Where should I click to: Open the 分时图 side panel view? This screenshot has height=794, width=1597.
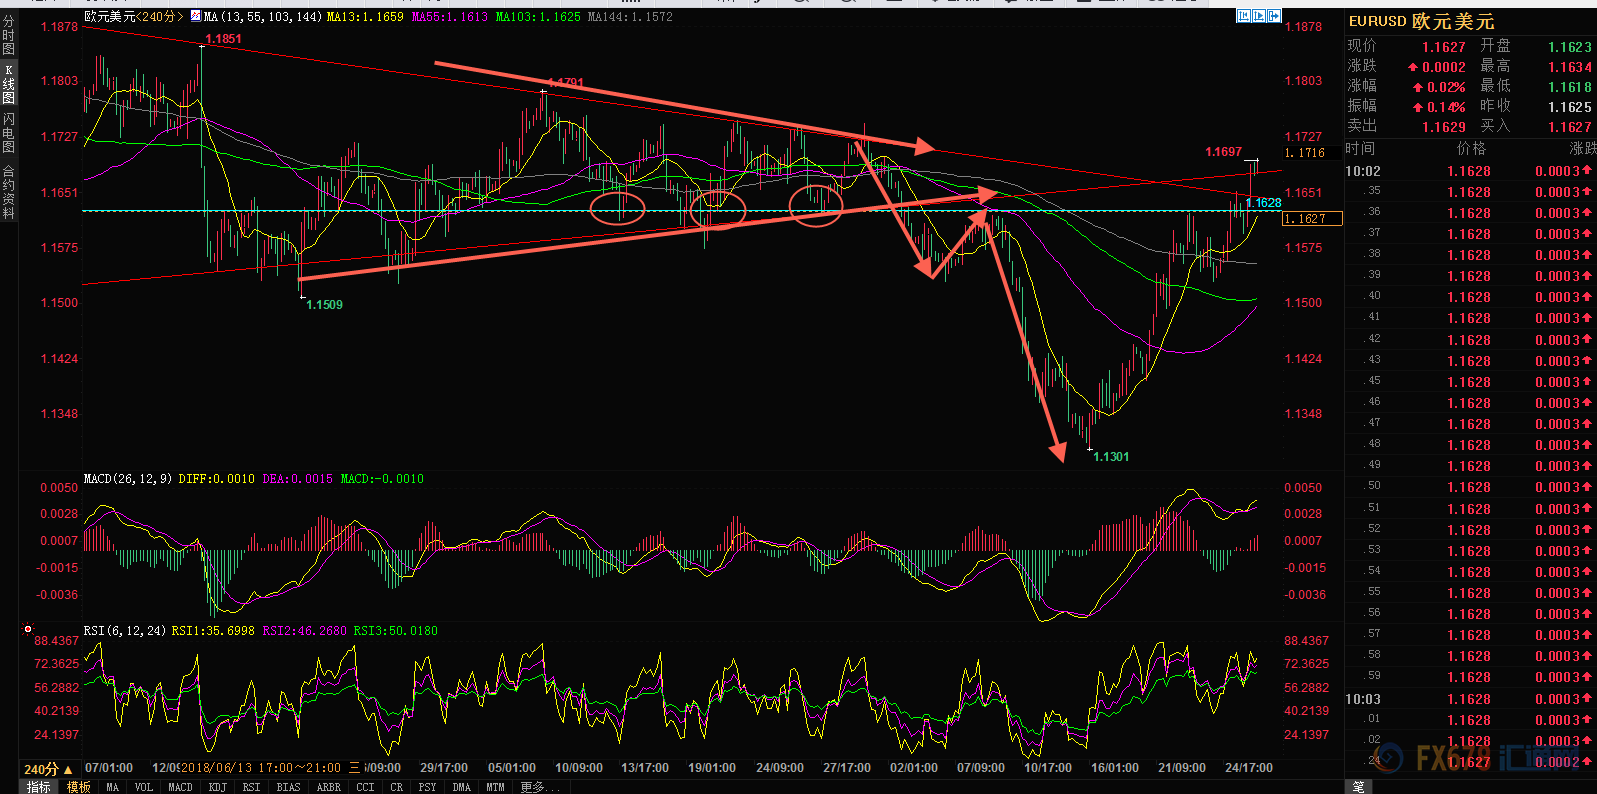click(9, 34)
